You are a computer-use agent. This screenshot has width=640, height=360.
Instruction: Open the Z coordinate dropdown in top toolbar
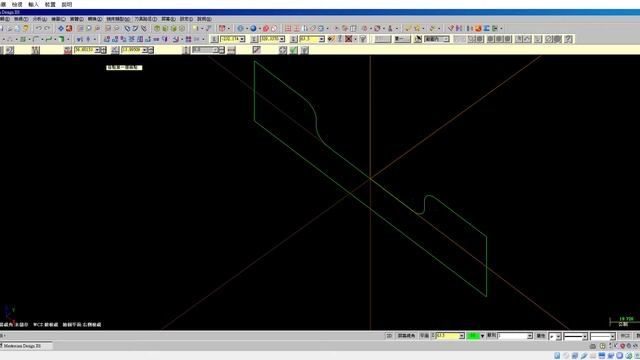[x=322, y=39]
